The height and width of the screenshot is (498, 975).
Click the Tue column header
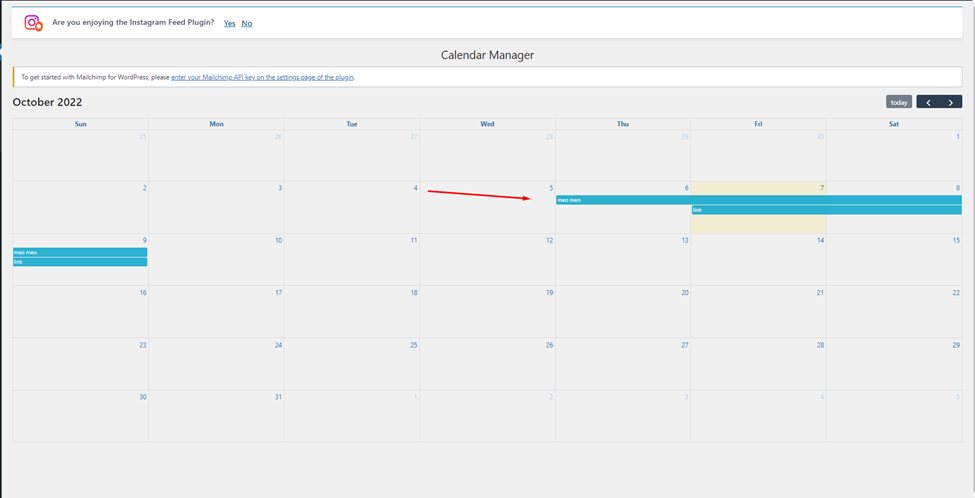click(x=352, y=124)
